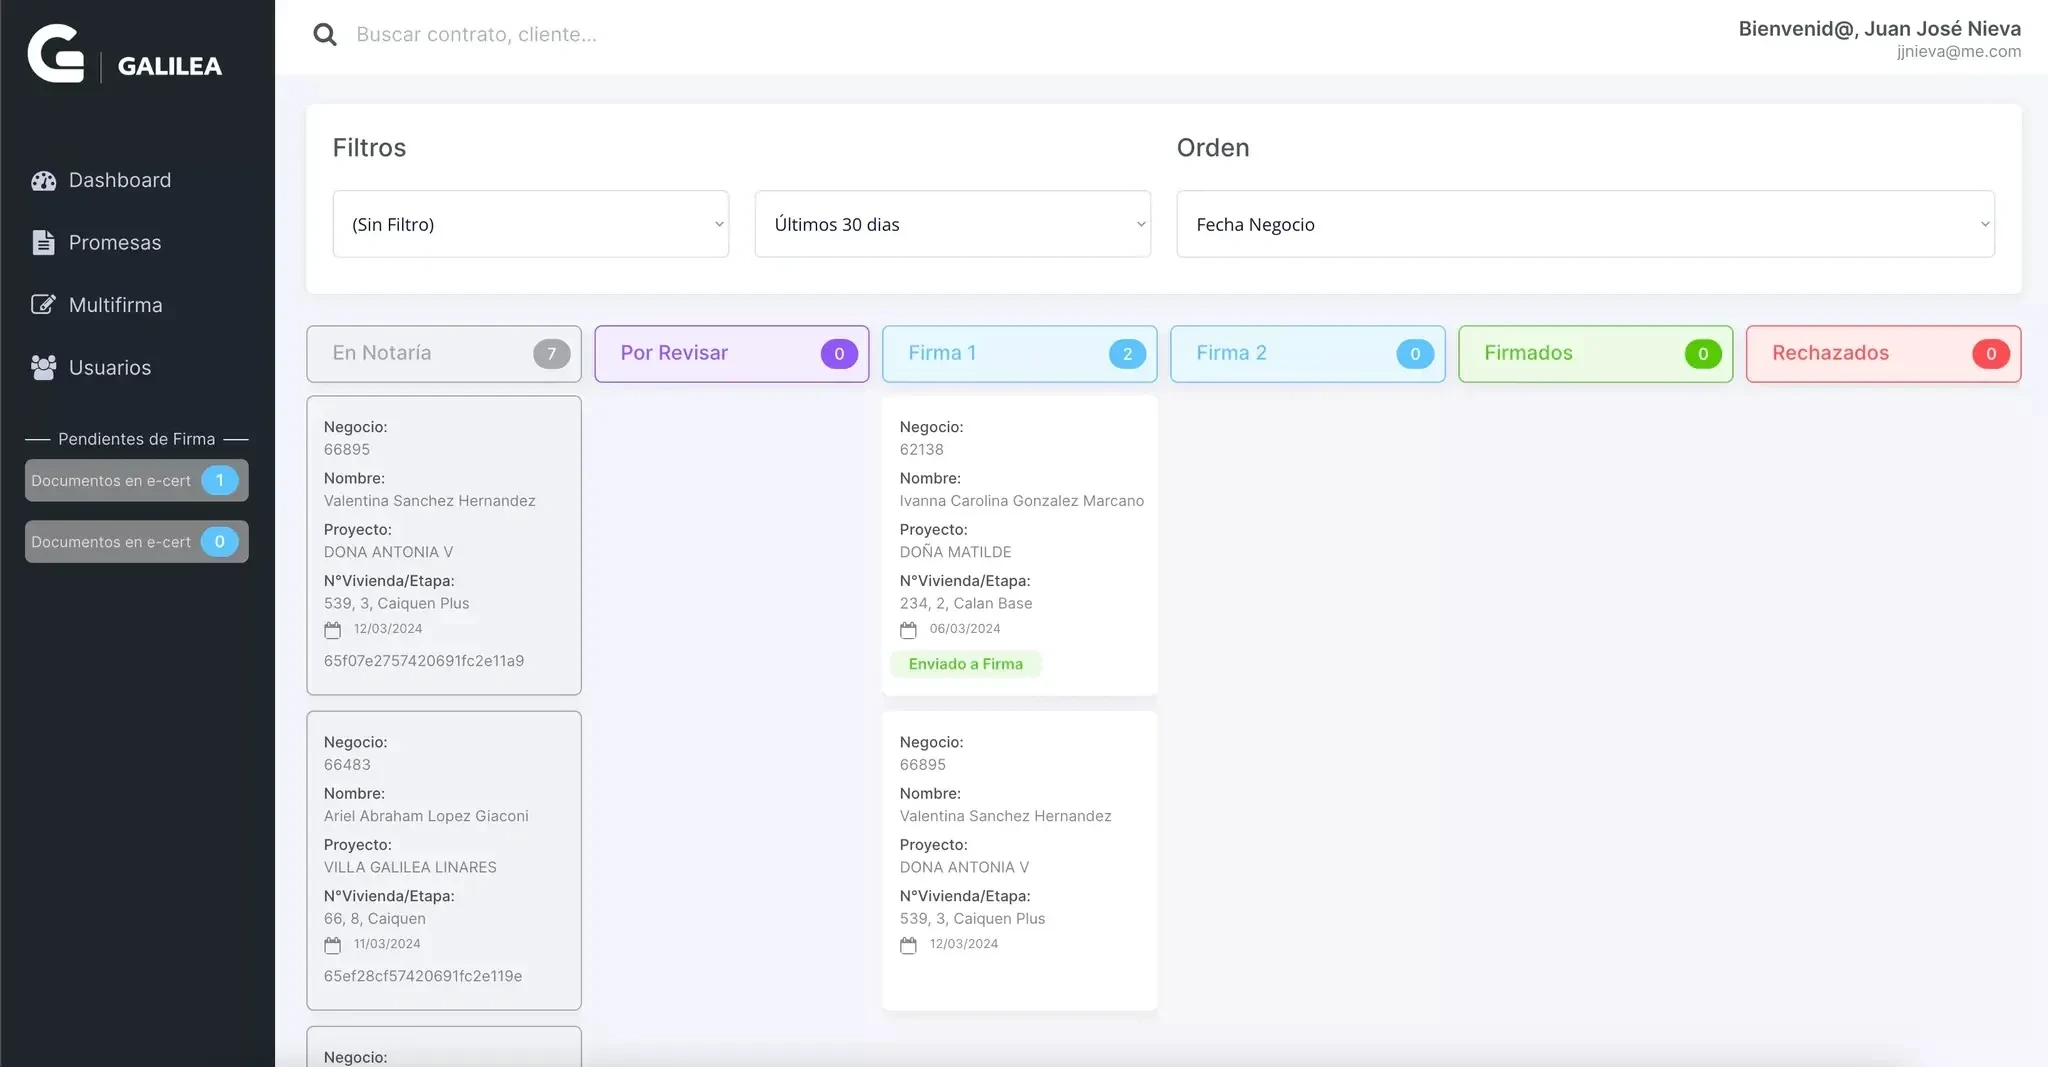Click the Orden heading
2048x1067 pixels.
1213,148
